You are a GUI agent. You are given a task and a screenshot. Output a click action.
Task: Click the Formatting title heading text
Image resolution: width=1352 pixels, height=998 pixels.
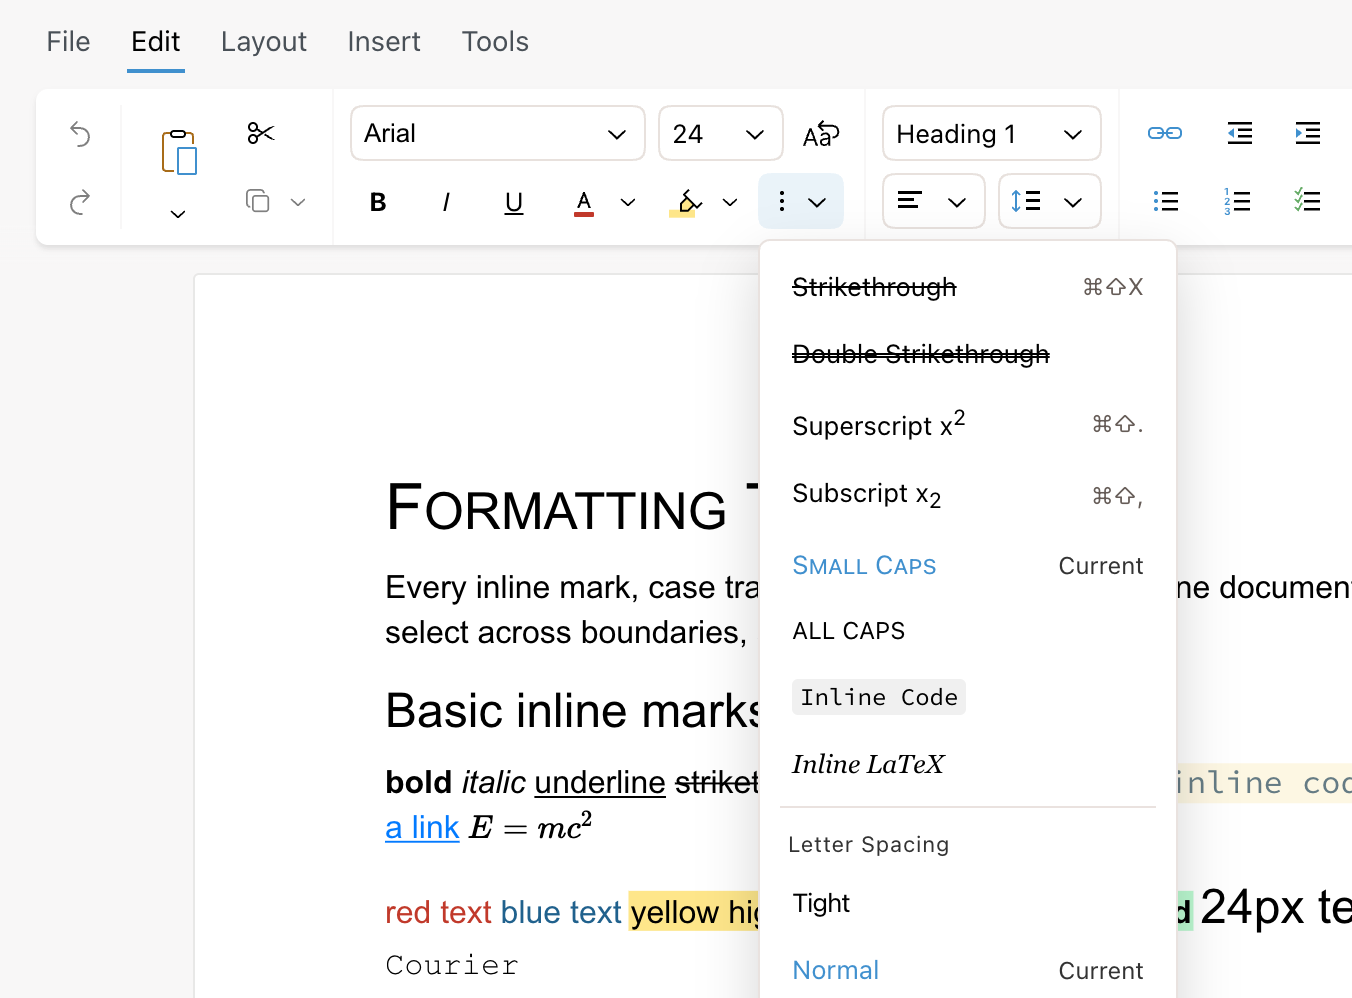(x=572, y=507)
